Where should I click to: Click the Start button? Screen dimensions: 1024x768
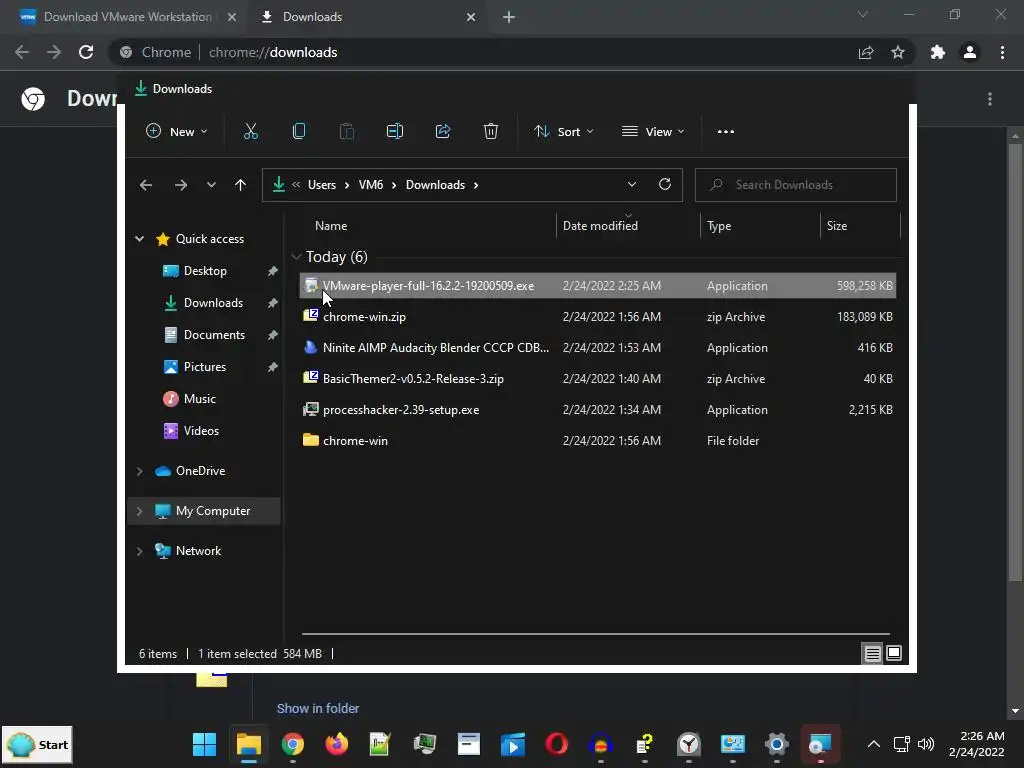(37, 745)
